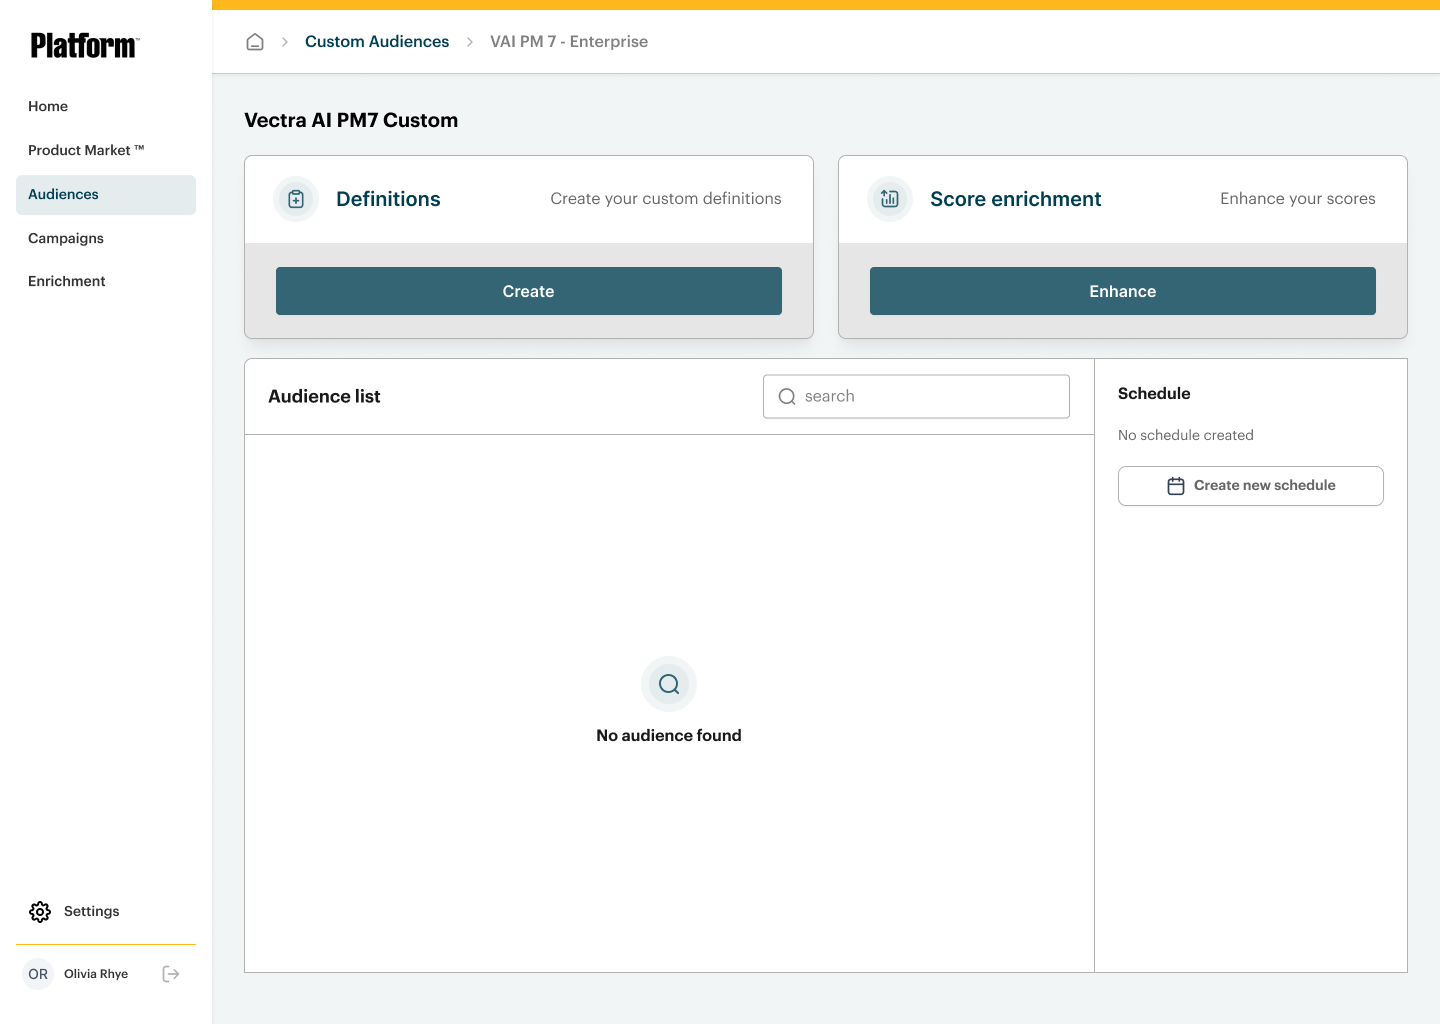Screen dimensions: 1440x1024
Task: Click the empty-state search icon
Action: coord(669,684)
